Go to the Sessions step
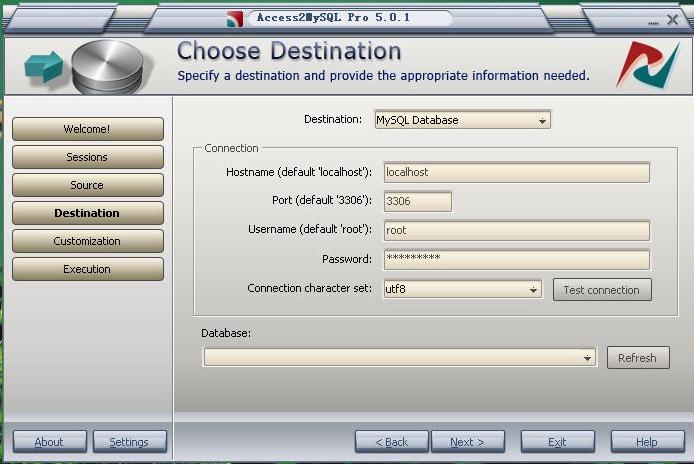 (88, 157)
